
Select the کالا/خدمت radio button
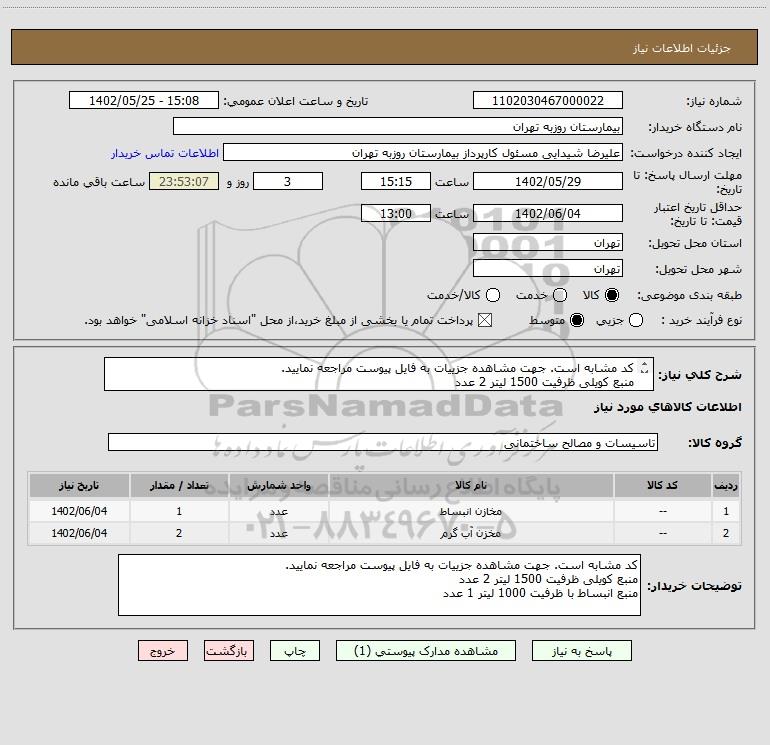tap(493, 295)
